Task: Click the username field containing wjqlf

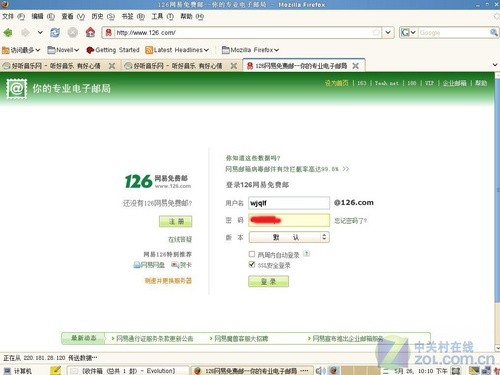Action: pyautogui.click(x=289, y=203)
